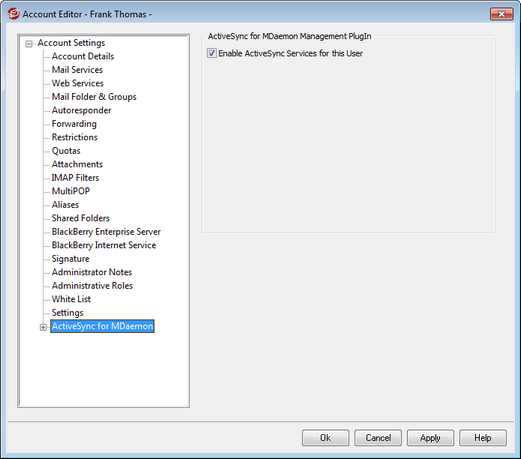Close the Account Editor window

pyautogui.click(x=501, y=14)
